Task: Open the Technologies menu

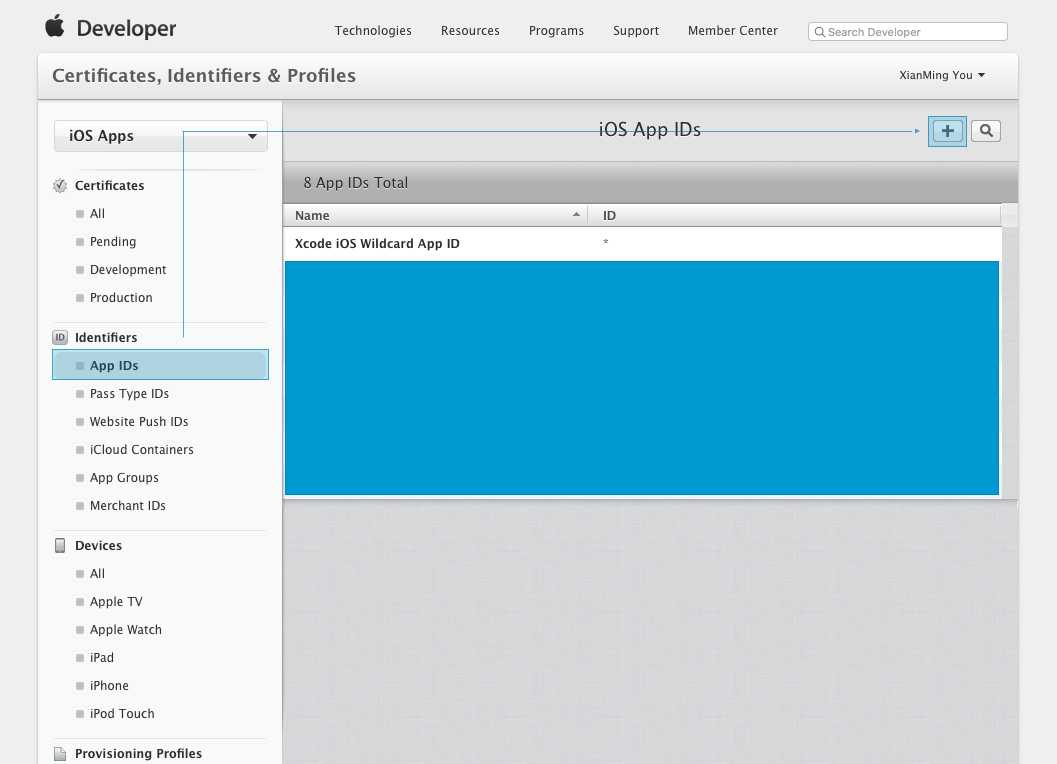Action: [x=373, y=30]
